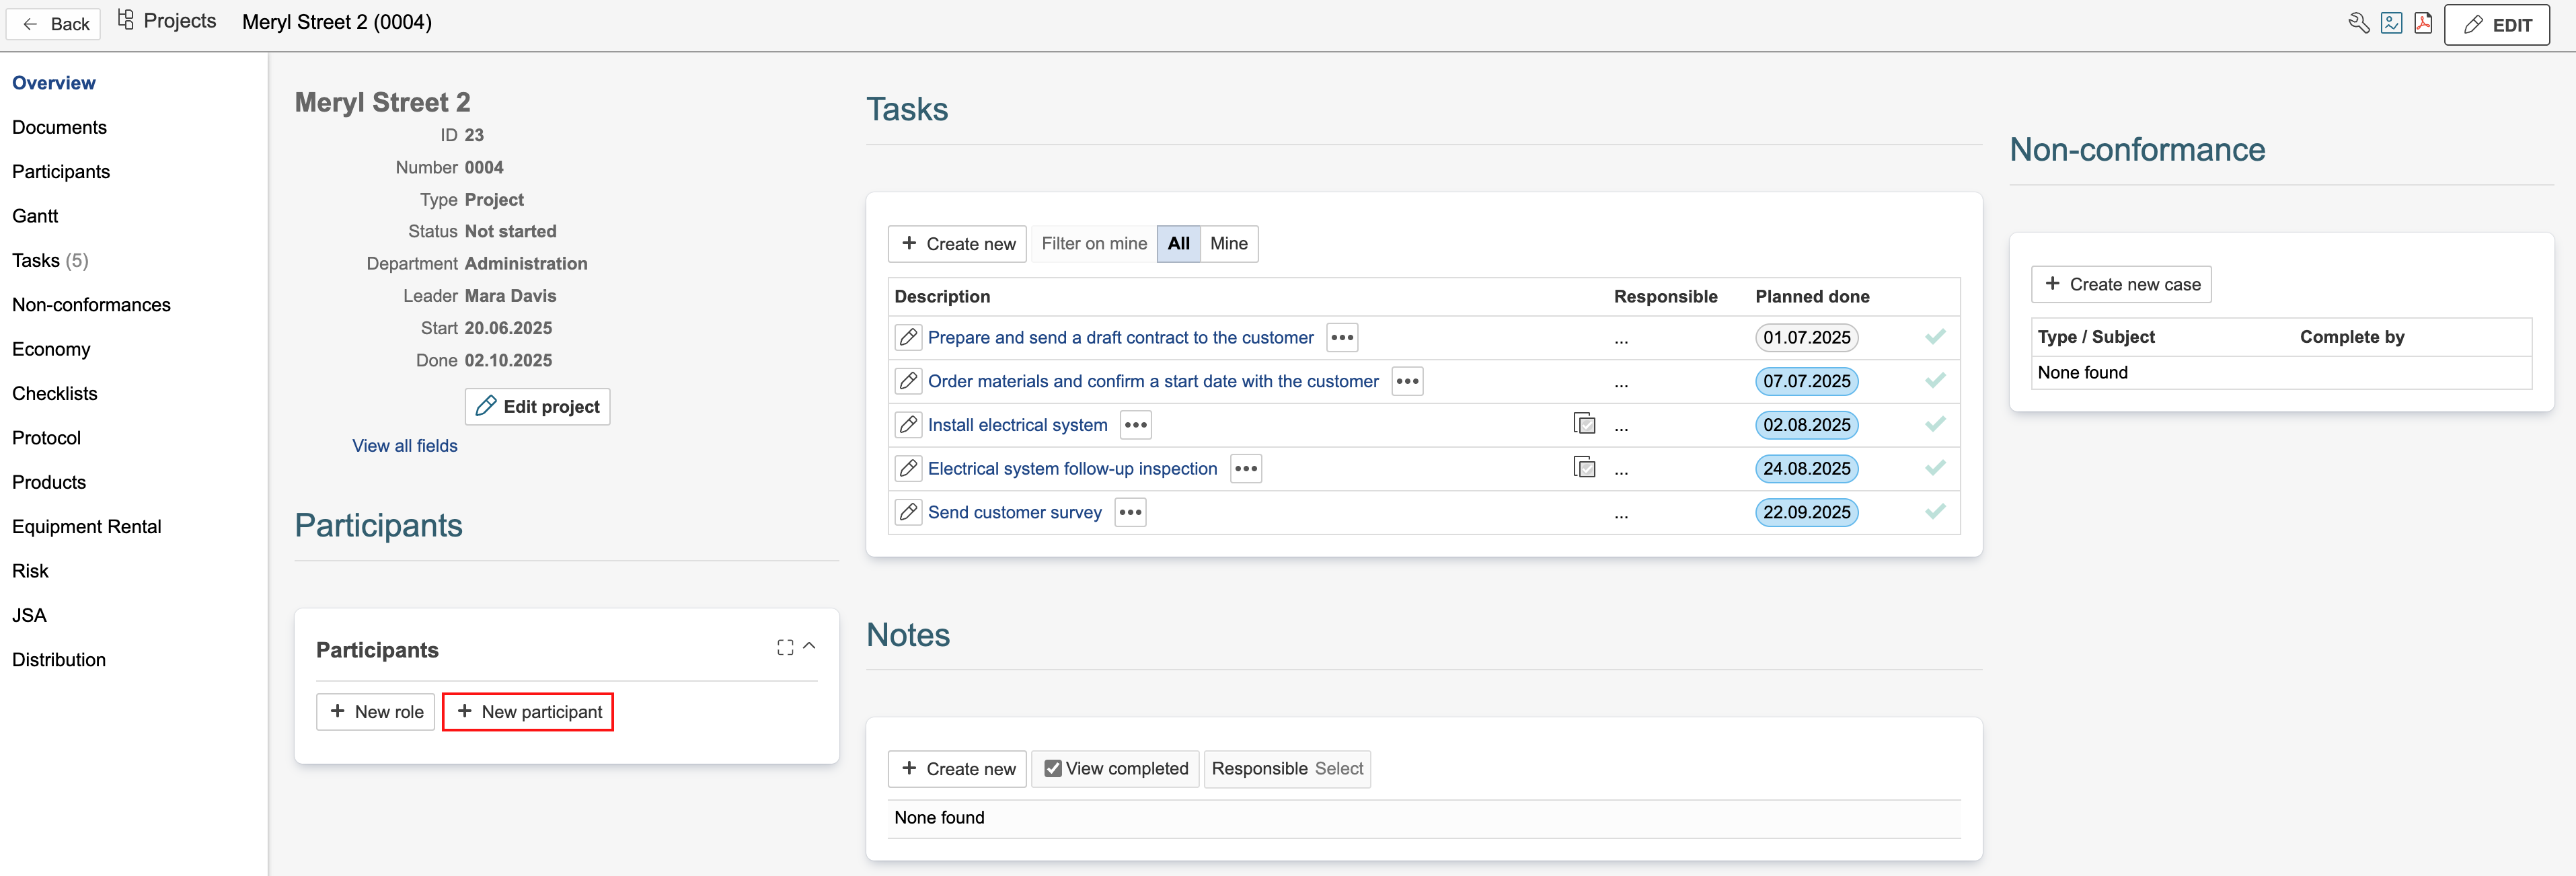Screen dimensions: 2576x876
Task: Filter tasks by Mine
Action: click(1228, 244)
